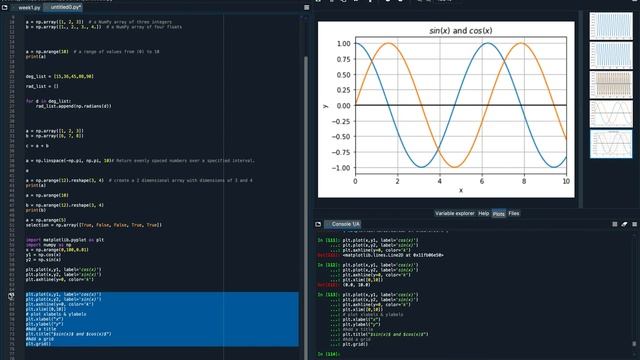Click the console interrupt kernel icon
640x360 pixels.
click(x=615, y=224)
